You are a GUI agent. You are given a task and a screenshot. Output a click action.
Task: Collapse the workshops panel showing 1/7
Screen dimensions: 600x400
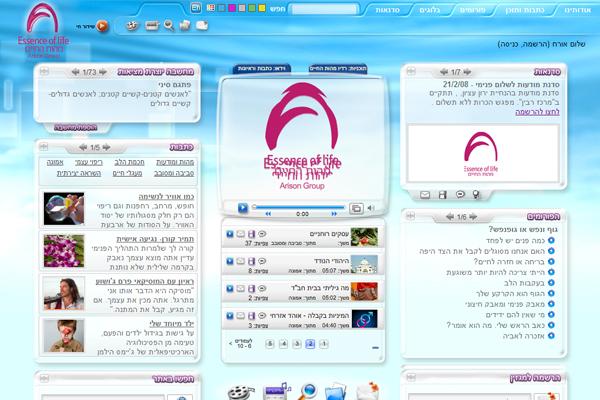click(x=411, y=71)
